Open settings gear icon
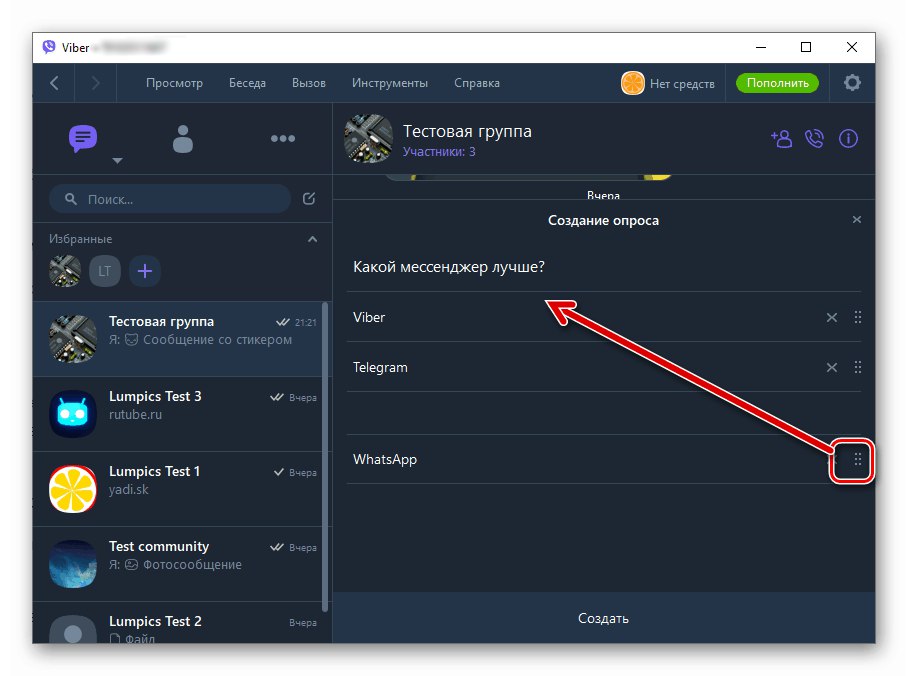Screen dimensions: 908x676 [852, 83]
